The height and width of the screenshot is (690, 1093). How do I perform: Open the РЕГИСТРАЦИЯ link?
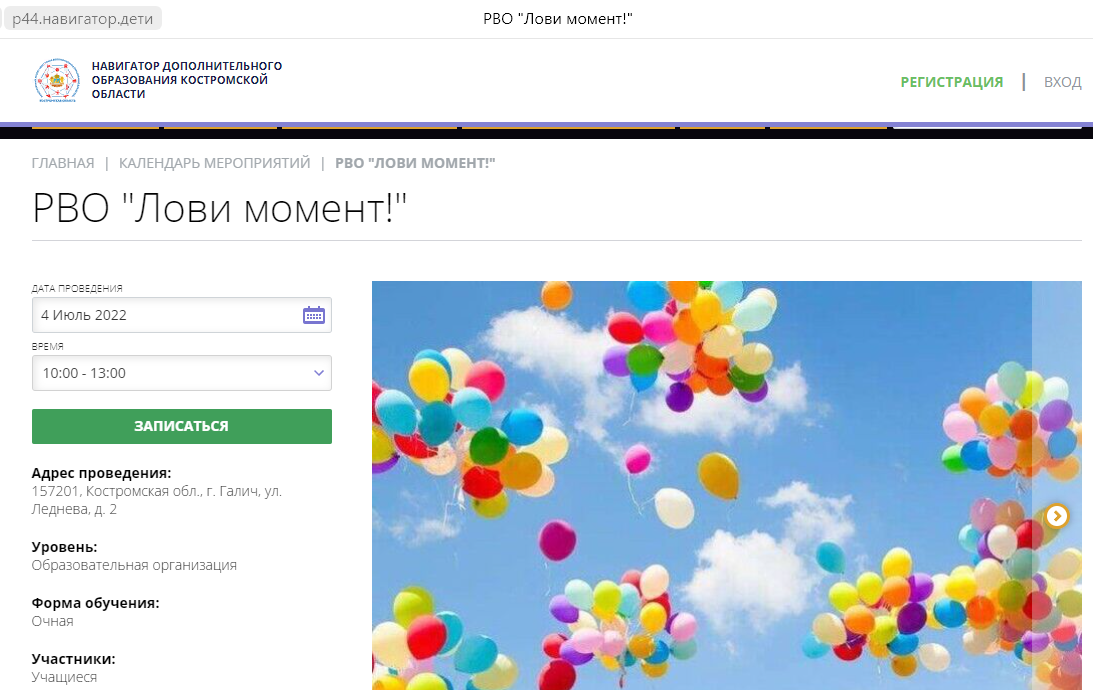[951, 82]
